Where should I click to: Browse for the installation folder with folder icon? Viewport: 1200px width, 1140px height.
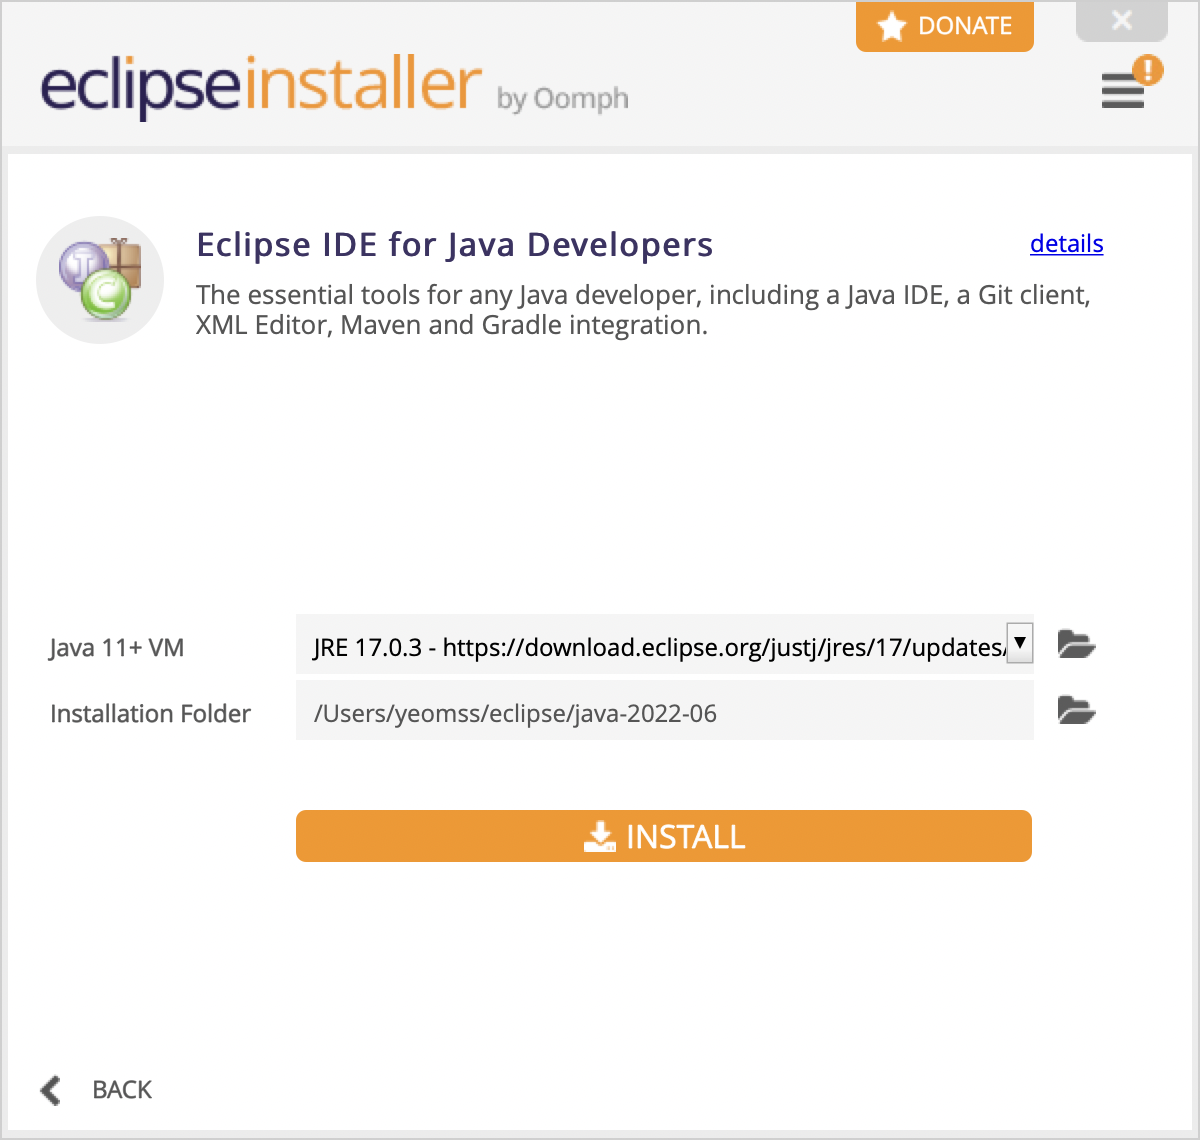[1076, 711]
